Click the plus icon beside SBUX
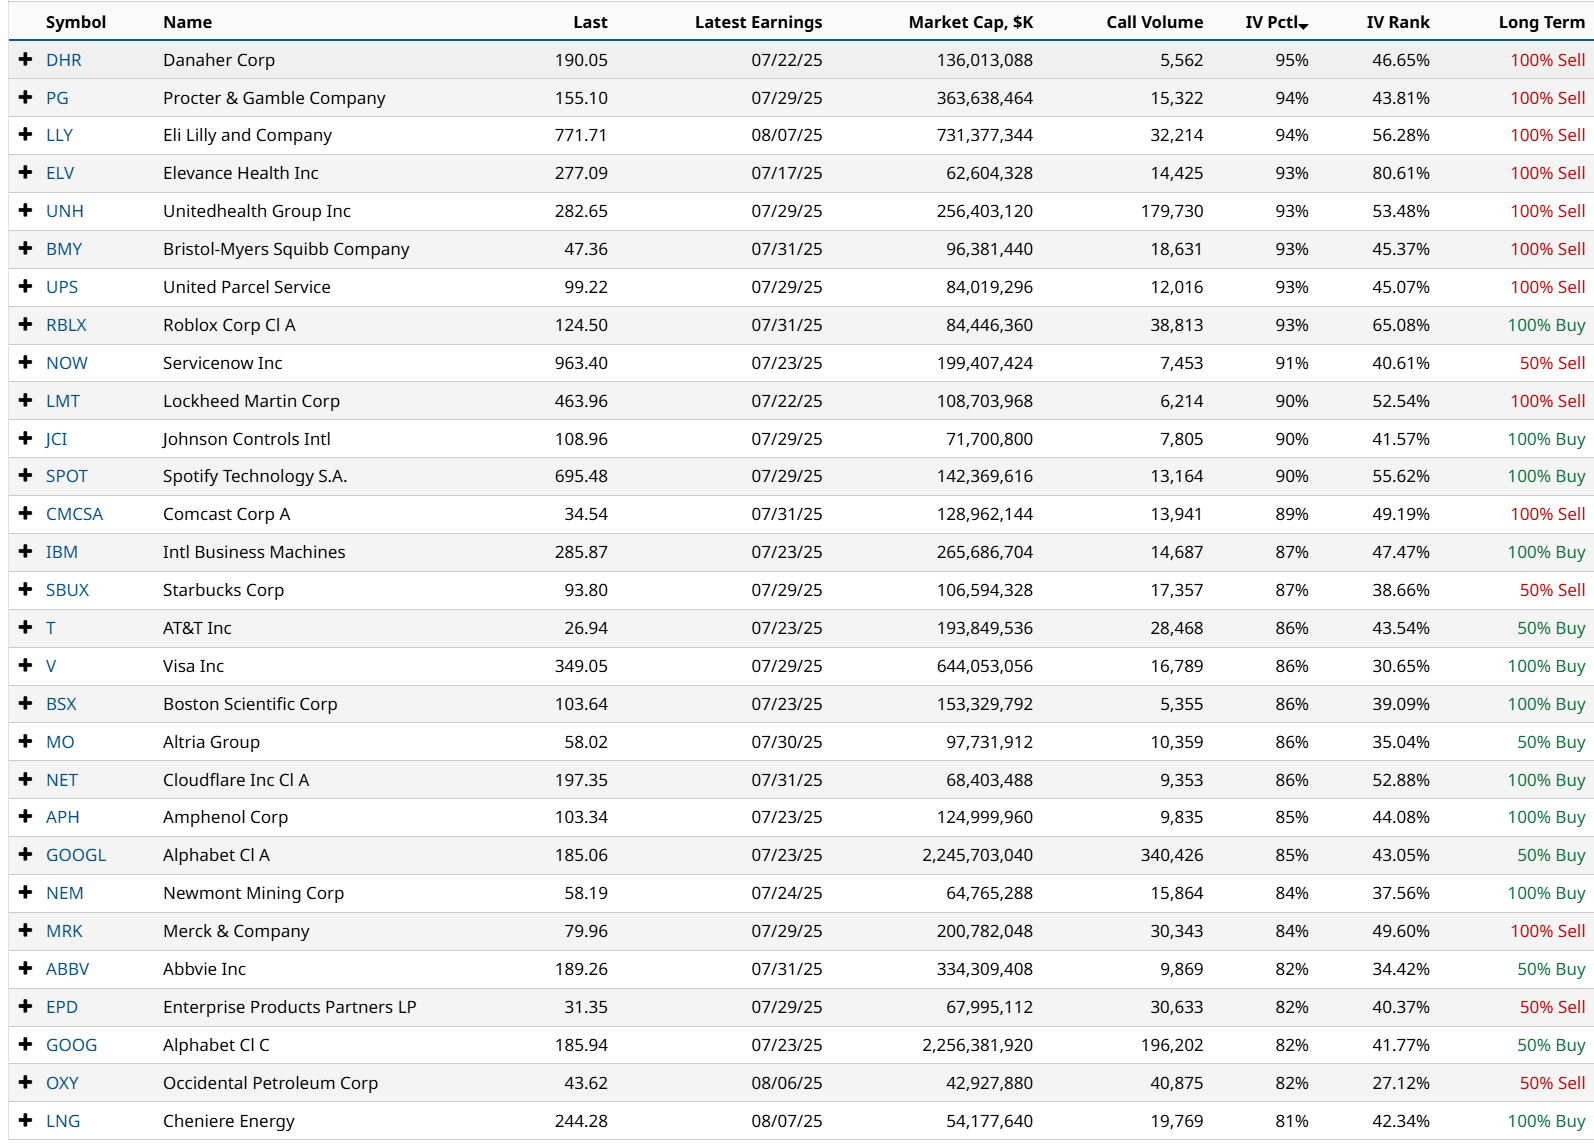1594x1143 pixels. (x=26, y=590)
